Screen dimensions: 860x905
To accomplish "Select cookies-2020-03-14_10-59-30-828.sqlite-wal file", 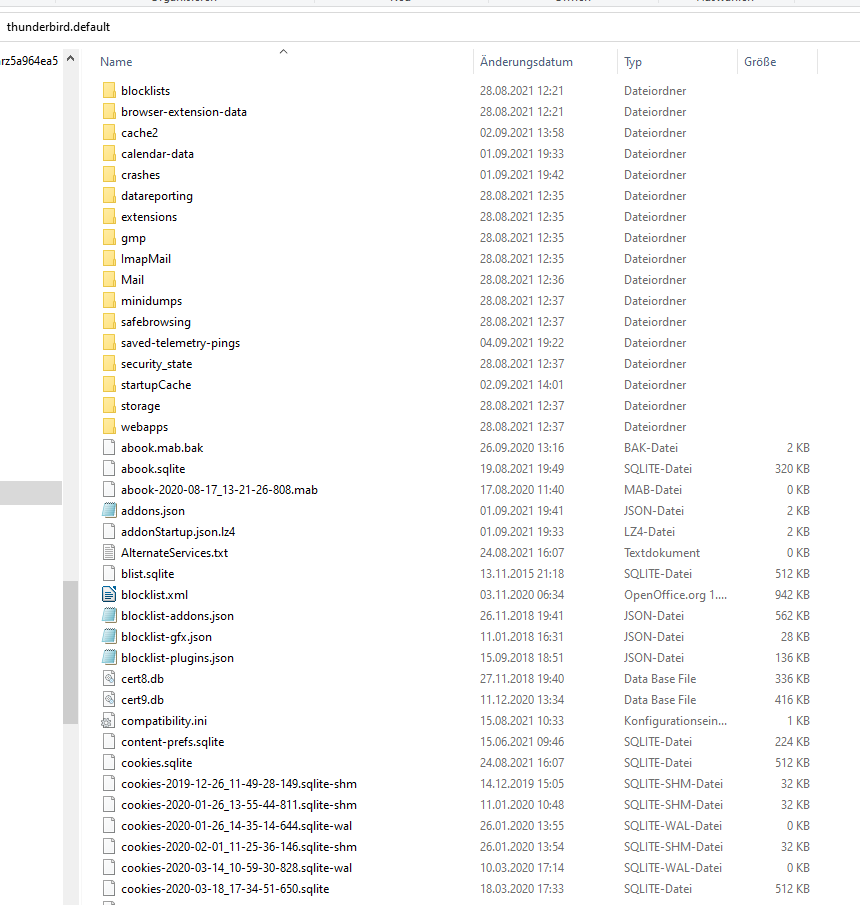I will point(237,867).
